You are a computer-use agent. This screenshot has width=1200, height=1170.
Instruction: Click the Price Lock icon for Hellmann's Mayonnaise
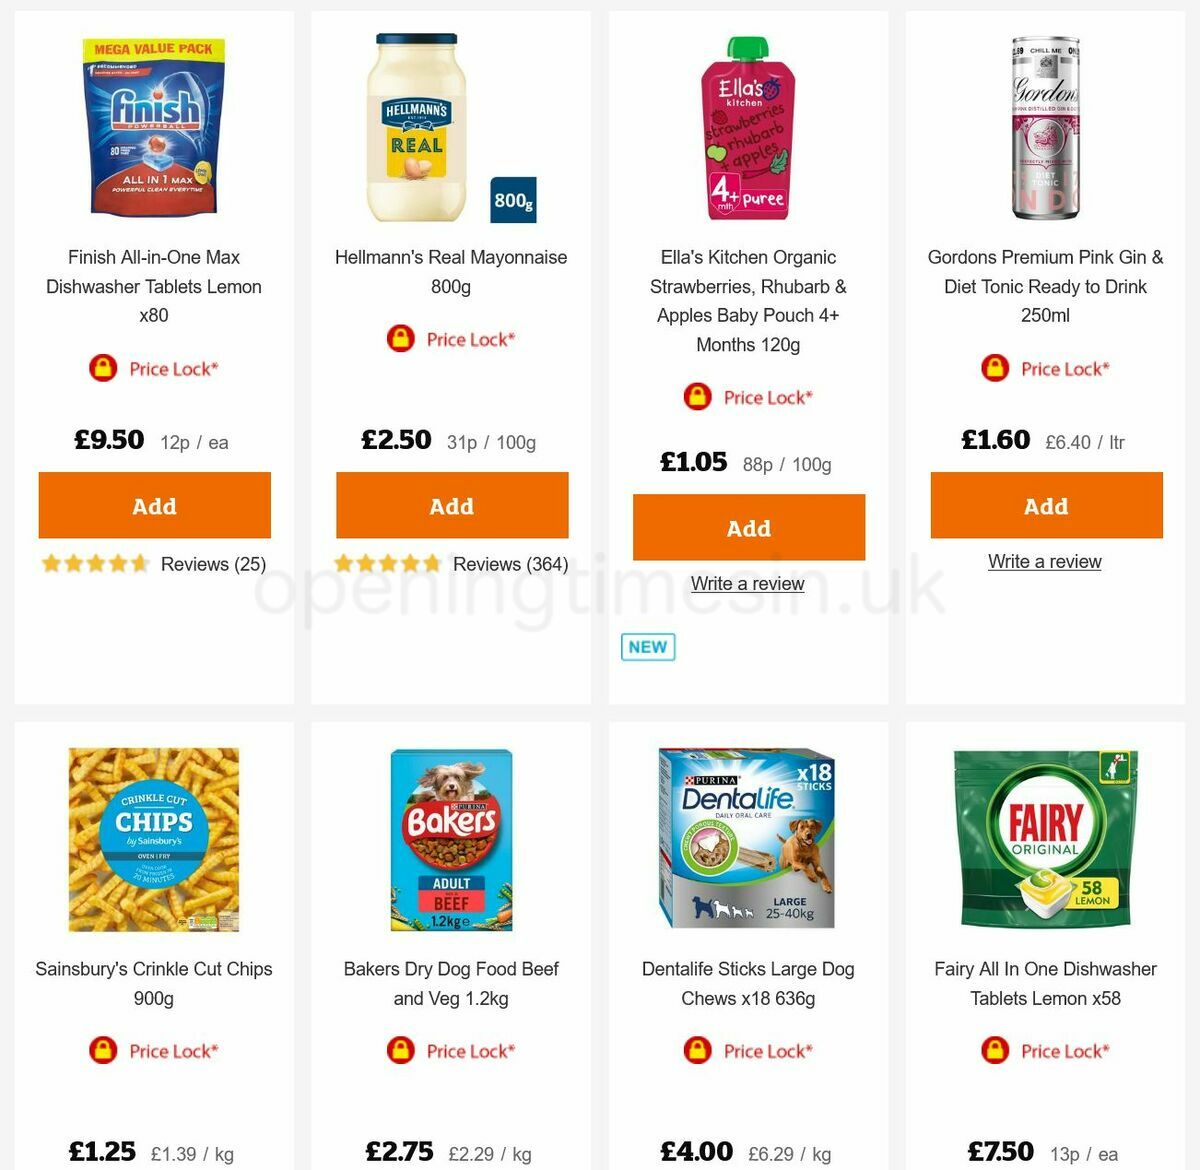pos(399,339)
